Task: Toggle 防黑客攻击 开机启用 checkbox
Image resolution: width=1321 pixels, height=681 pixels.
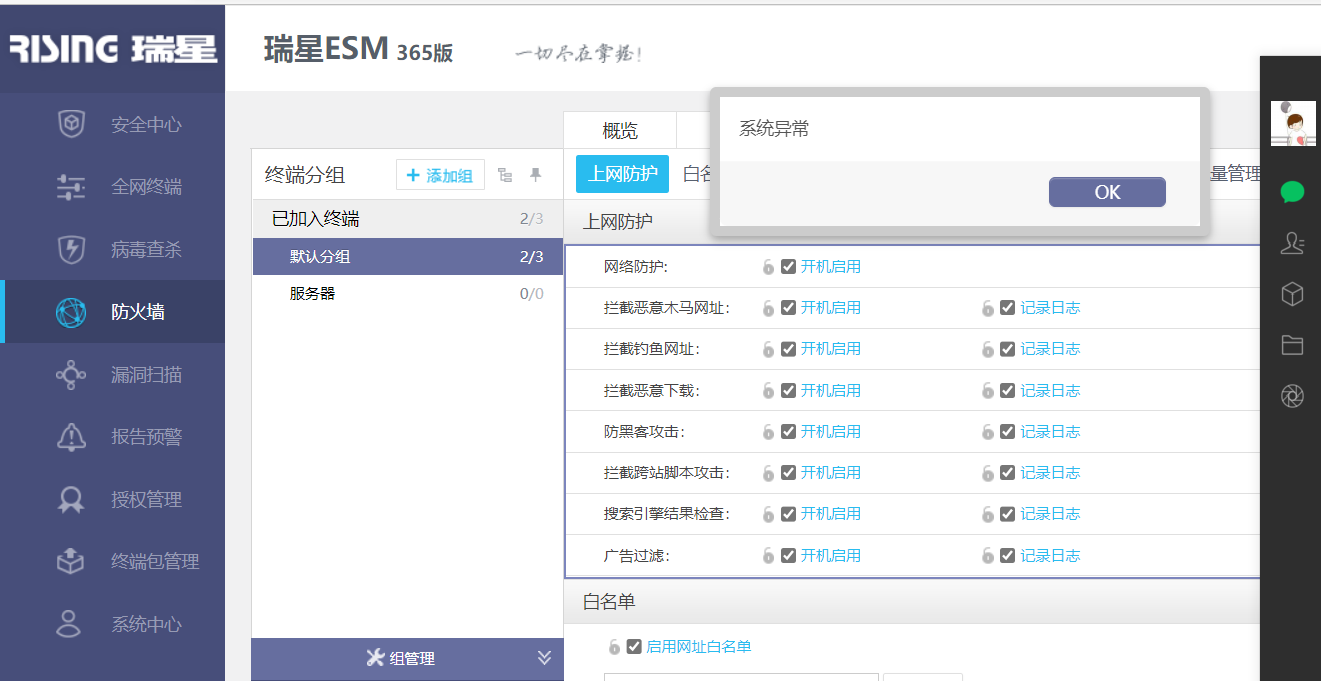Action: pyautogui.click(x=789, y=432)
